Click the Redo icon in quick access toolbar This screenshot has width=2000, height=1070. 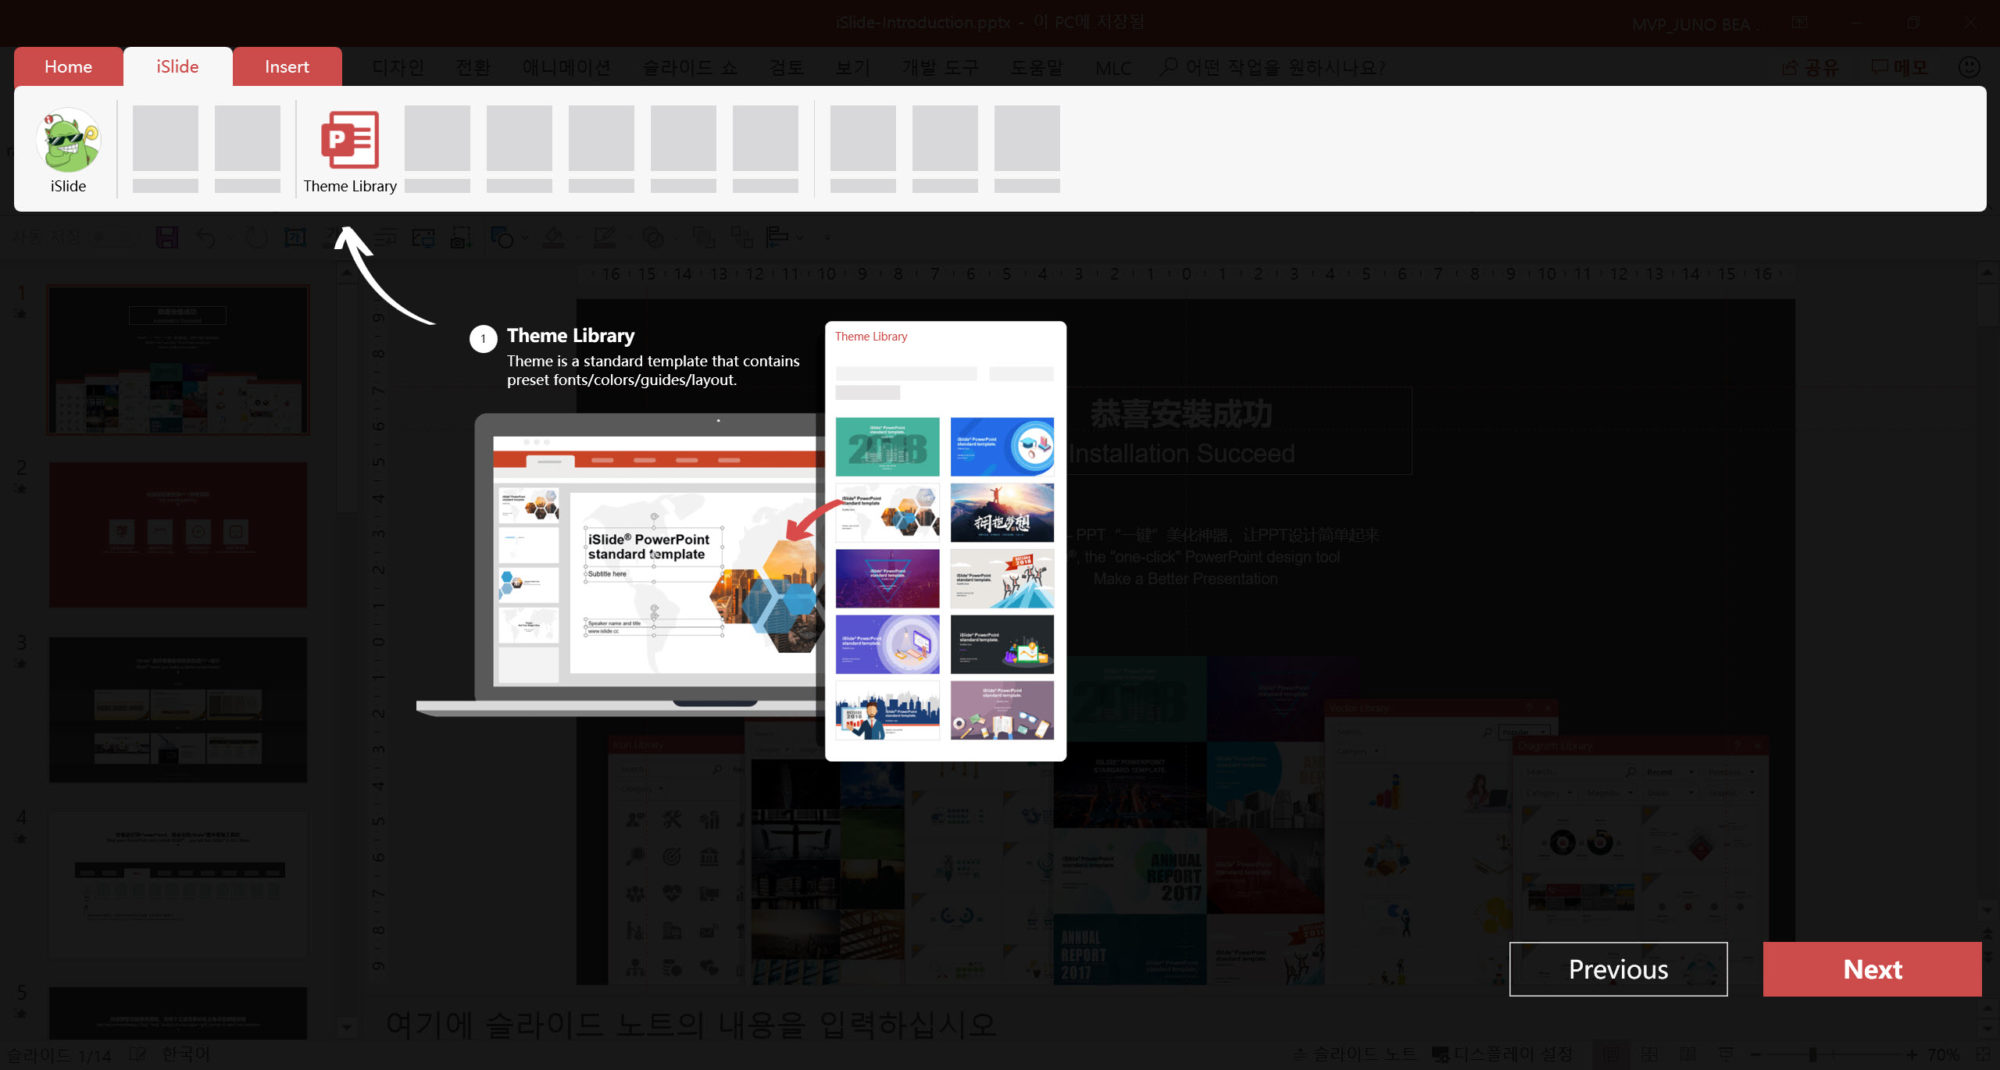point(257,237)
